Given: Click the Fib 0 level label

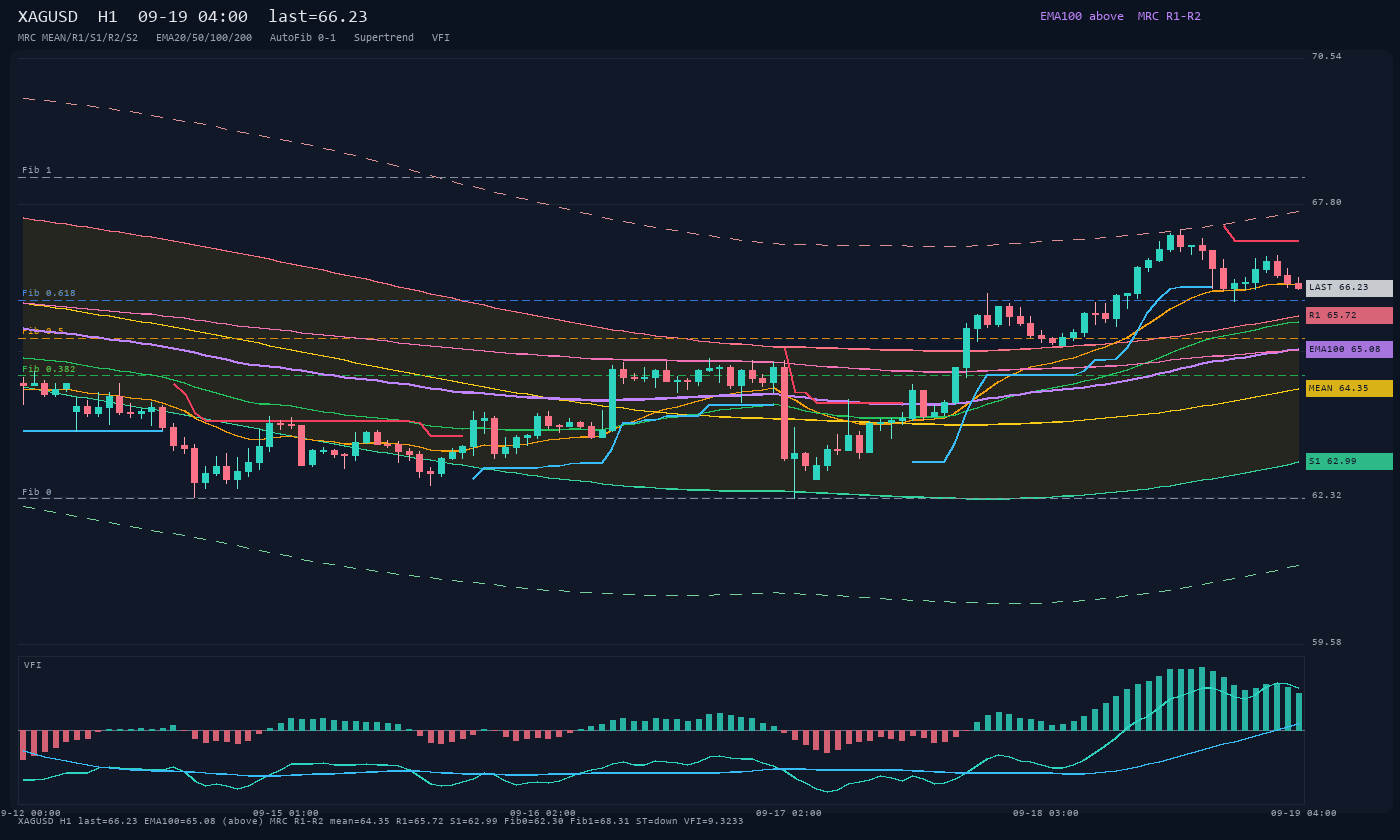Looking at the screenshot, I should click(x=37, y=492).
